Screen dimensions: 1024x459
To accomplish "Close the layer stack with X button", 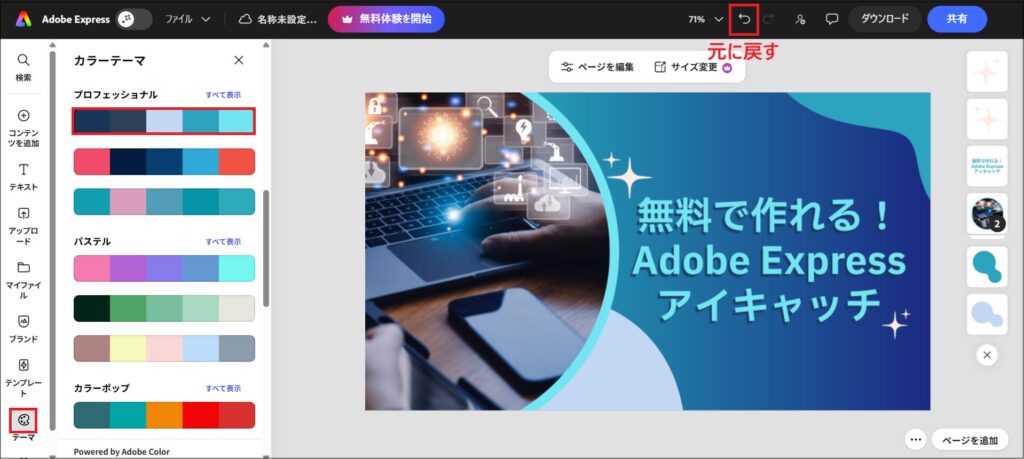I will (x=987, y=355).
